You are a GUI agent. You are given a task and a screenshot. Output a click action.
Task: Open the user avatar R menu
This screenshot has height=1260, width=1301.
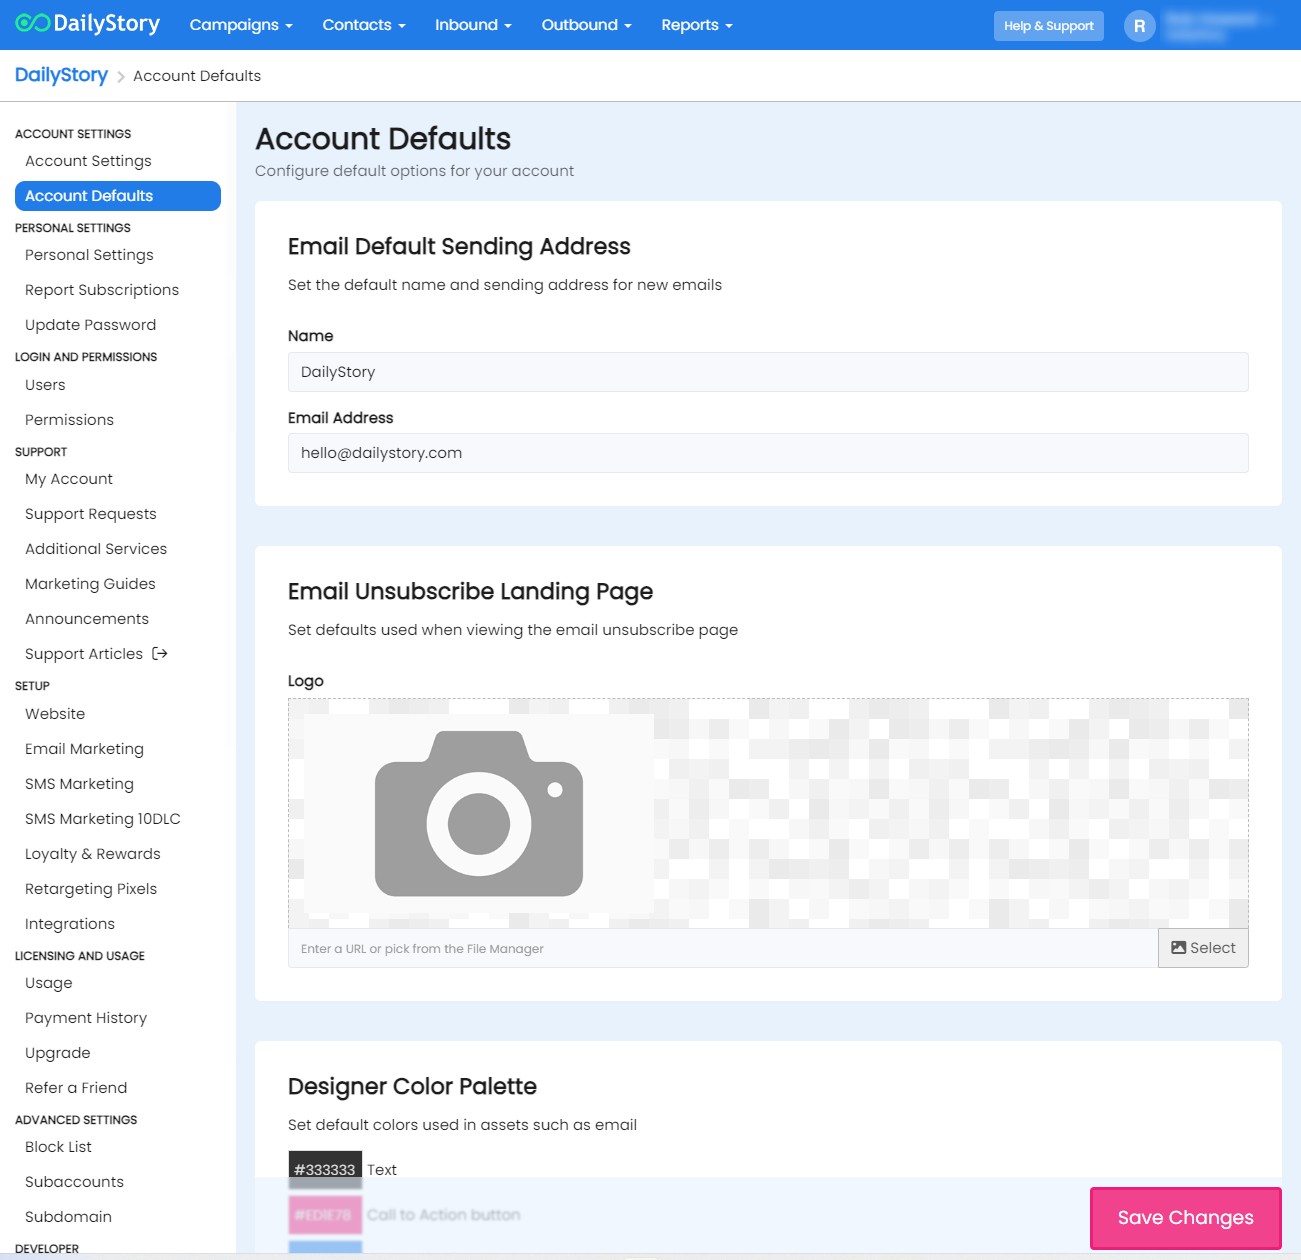(1139, 26)
